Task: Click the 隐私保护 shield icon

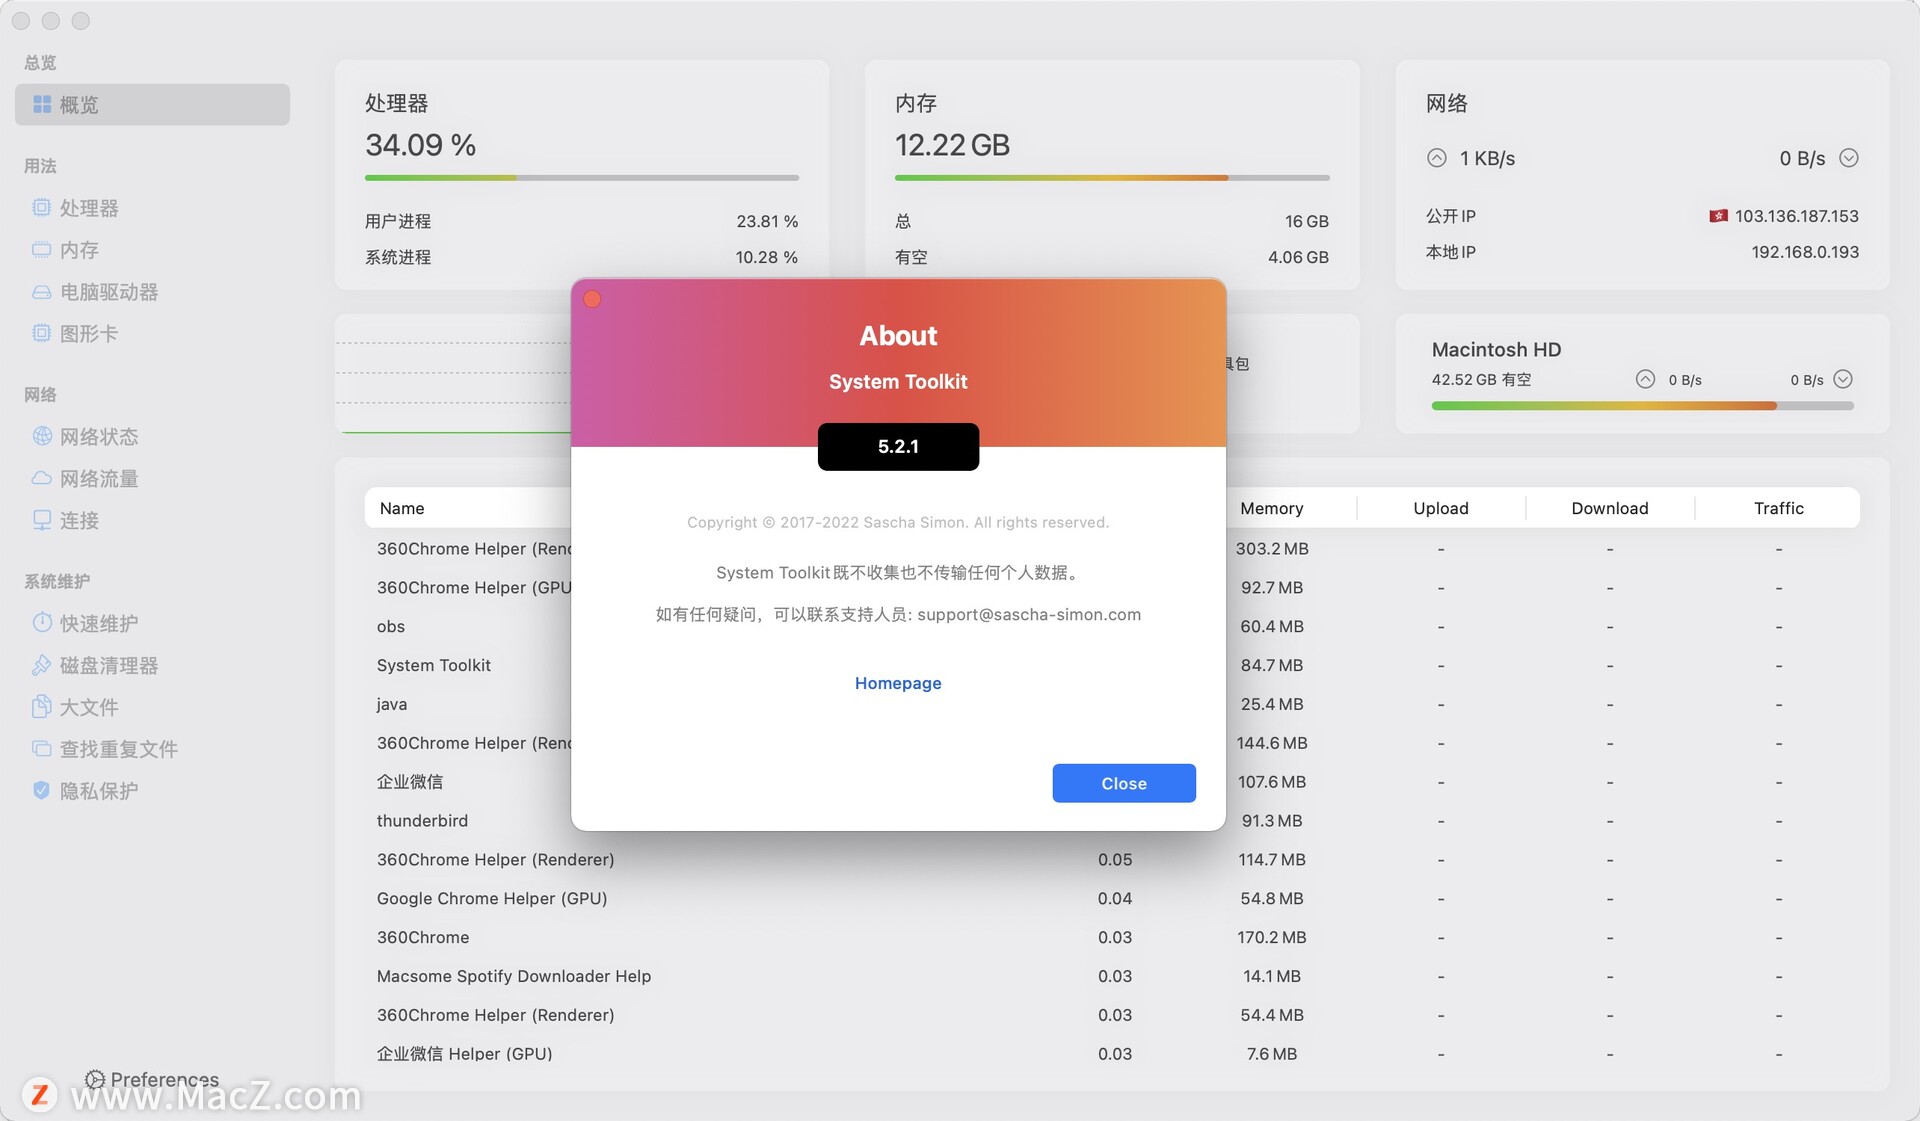Action: (x=41, y=791)
